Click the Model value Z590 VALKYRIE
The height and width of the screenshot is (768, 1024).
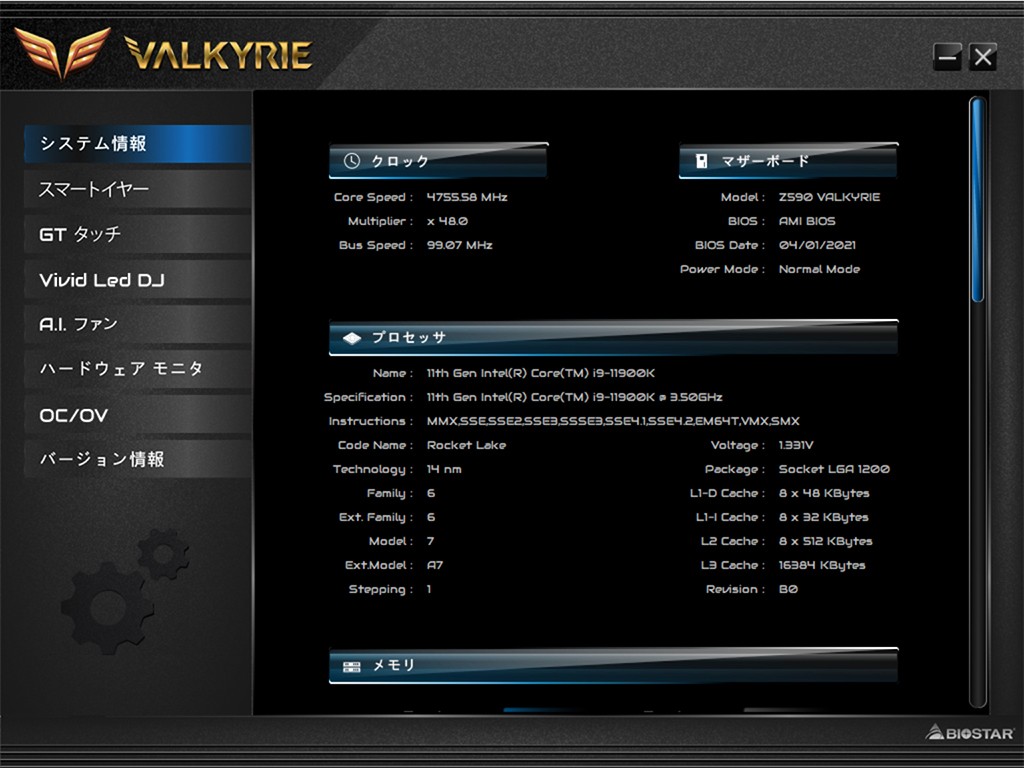coord(829,197)
